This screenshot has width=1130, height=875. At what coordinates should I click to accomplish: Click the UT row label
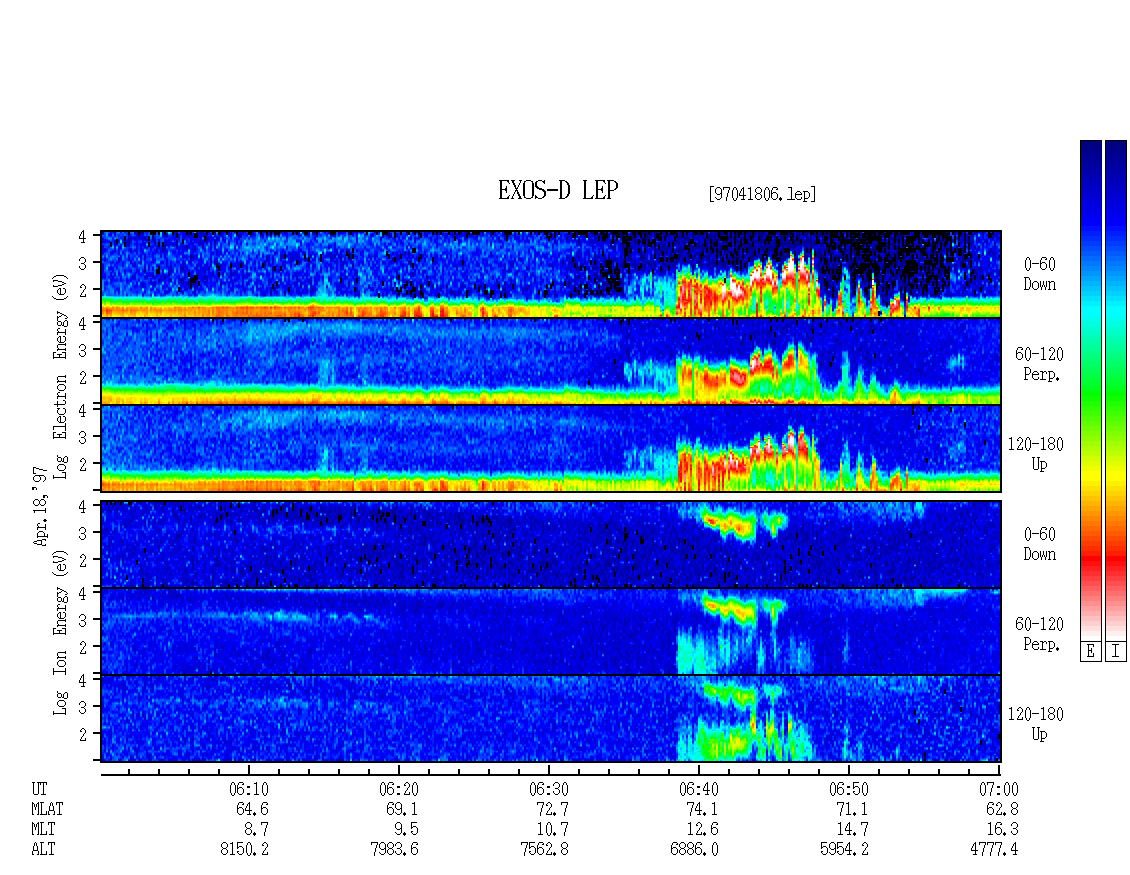click(x=39, y=789)
